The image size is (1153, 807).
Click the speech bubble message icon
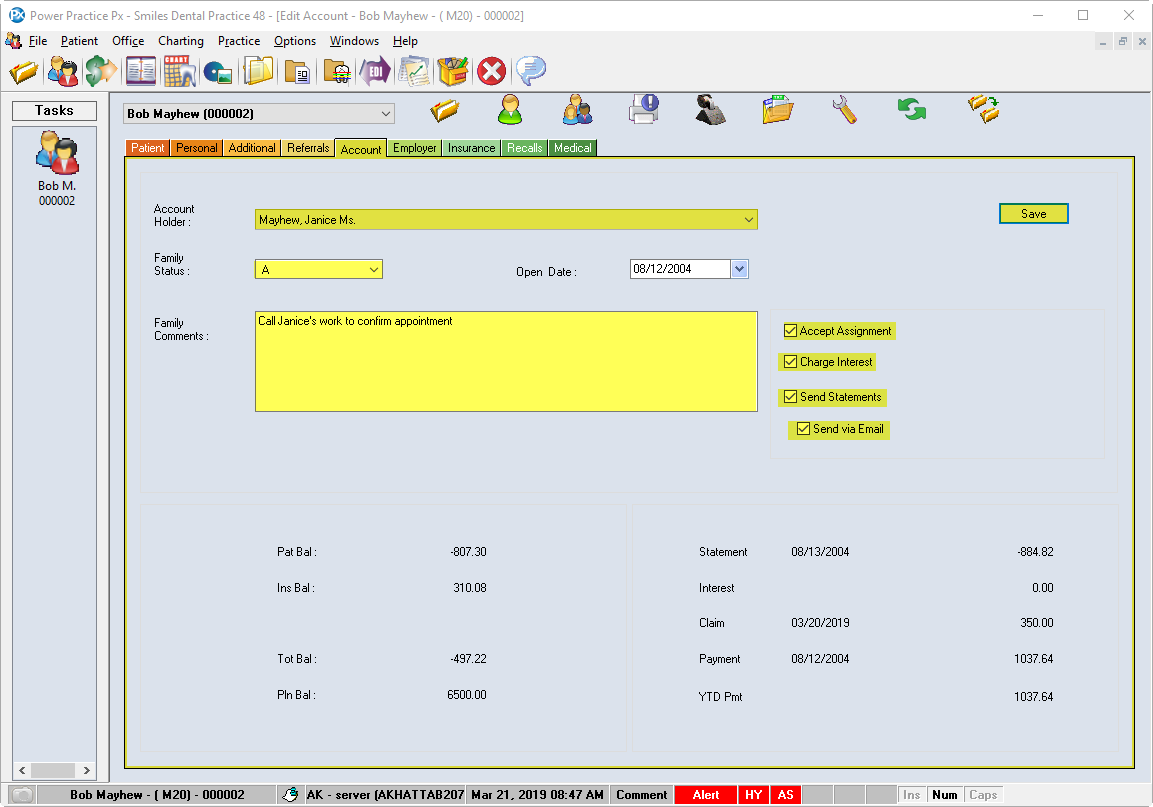click(x=530, y=72)
